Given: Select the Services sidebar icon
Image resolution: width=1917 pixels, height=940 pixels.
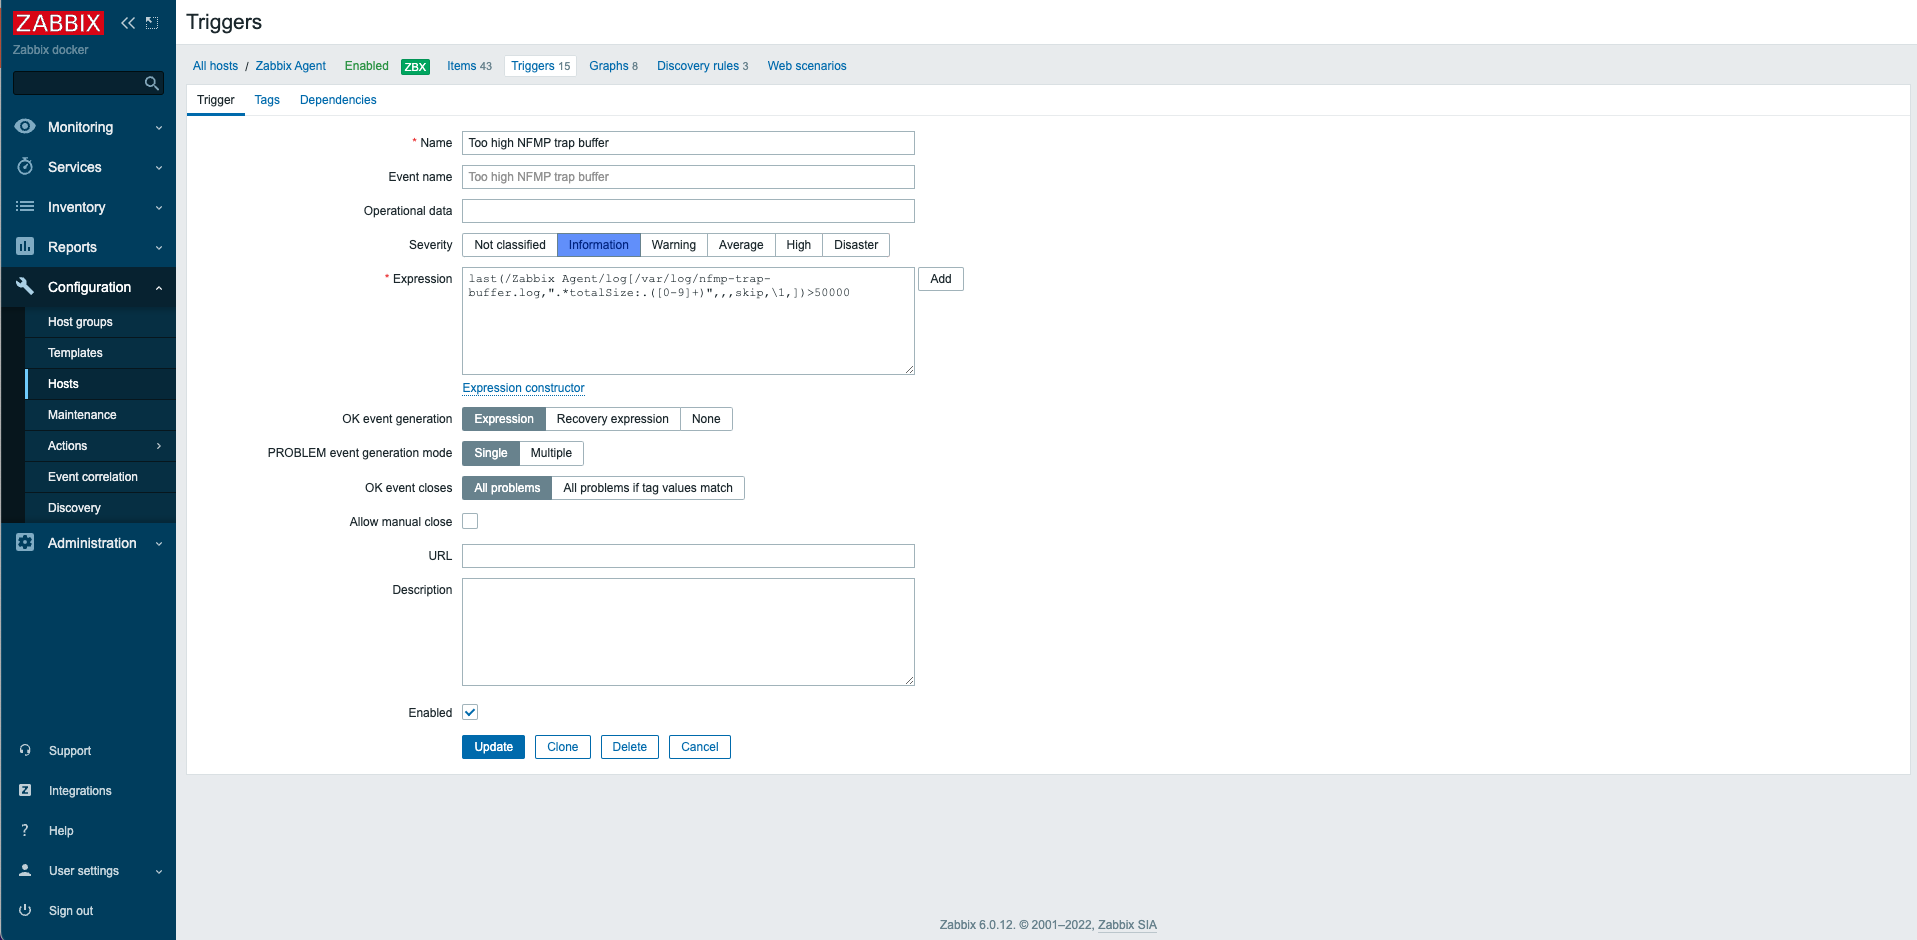Looking at the screenshot, I should pyautogui.click(x=24, y=167).
